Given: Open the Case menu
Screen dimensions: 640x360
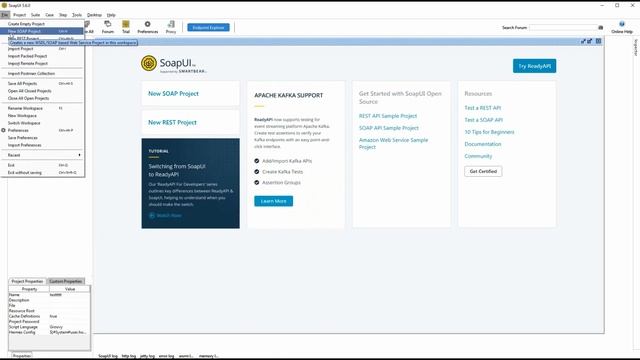Looking at the screenshot, I should pyautogui.click(x=49, y=15).
